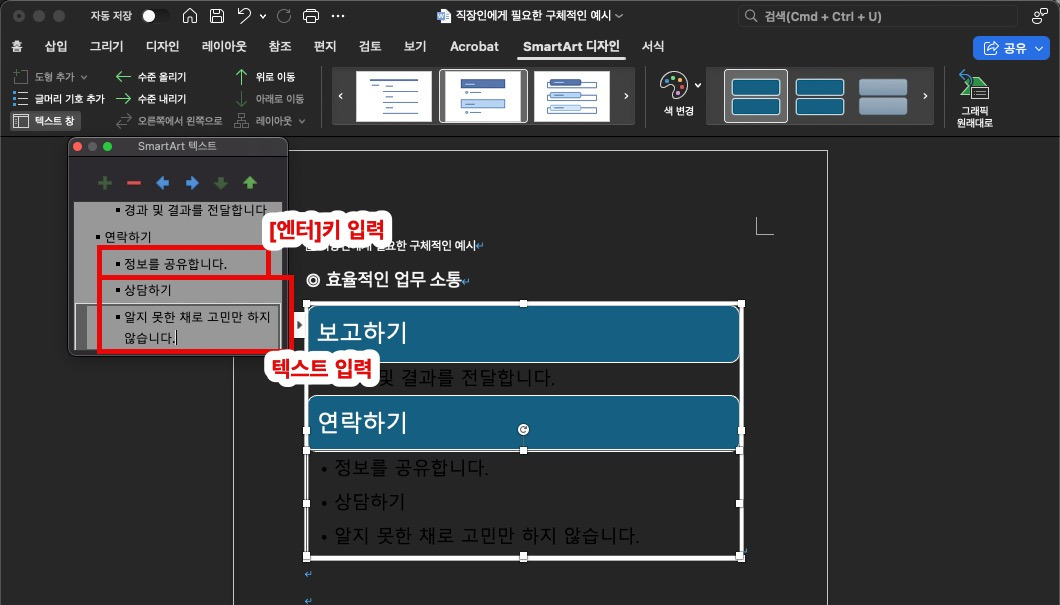The width and height of the screenshot is (1060, 605).
Task: Click the 보고하기 SmartArt shape
Action: point(523,333)
